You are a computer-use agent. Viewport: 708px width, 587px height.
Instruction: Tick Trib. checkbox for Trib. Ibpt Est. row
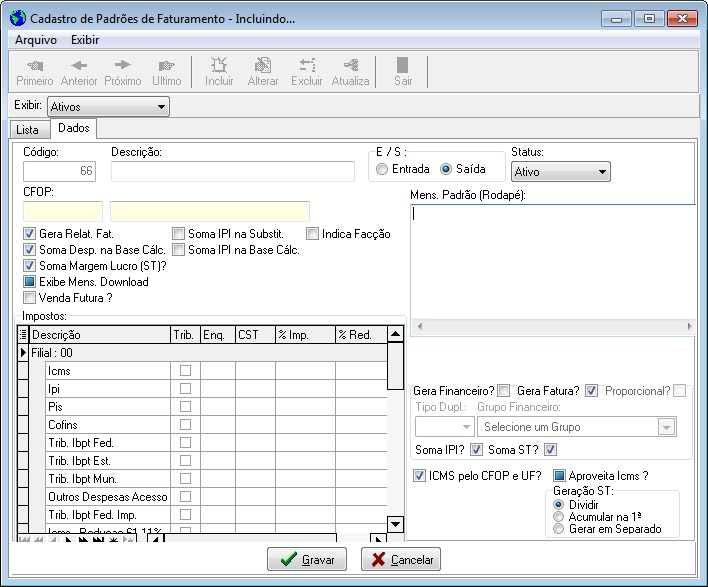point(185,461)
